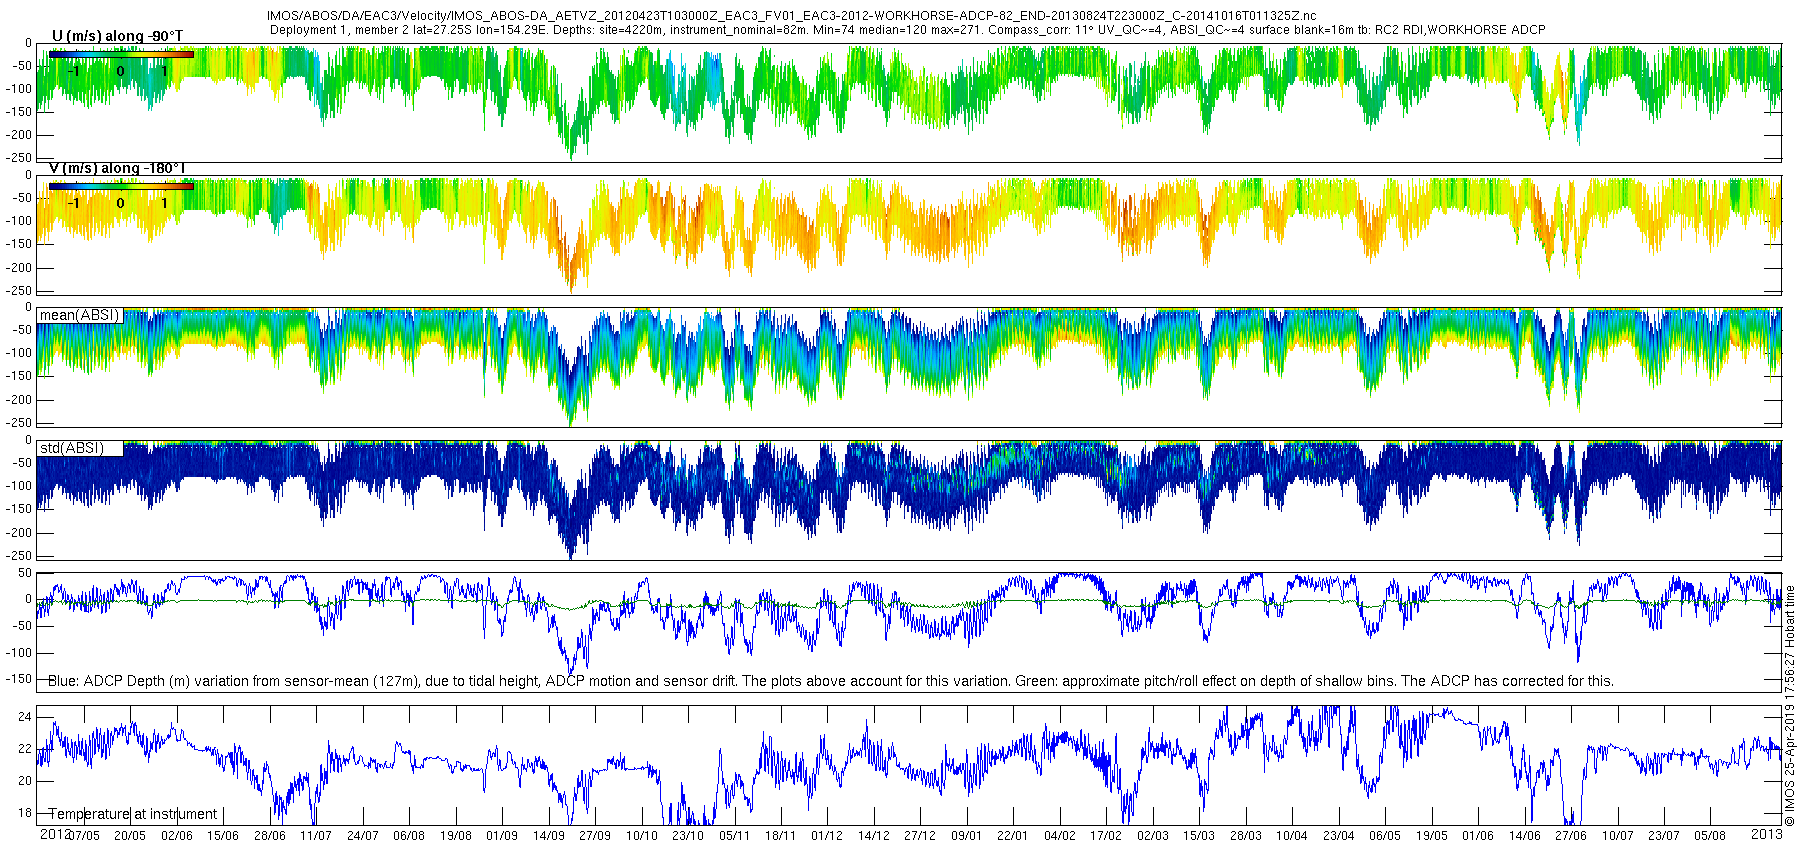Click the '-250' tick on U velocity panel
1800x850 pixels.
tap(20, 158)
